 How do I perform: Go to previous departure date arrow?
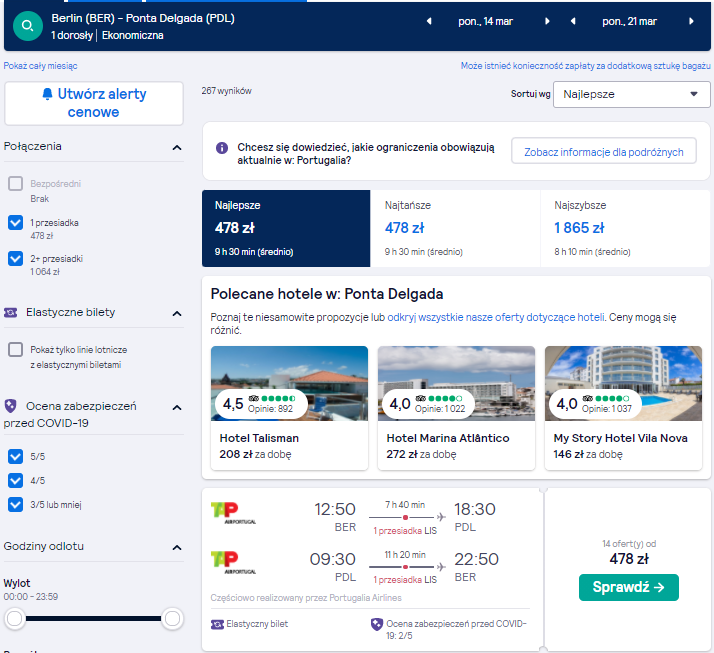coord(429,21)
